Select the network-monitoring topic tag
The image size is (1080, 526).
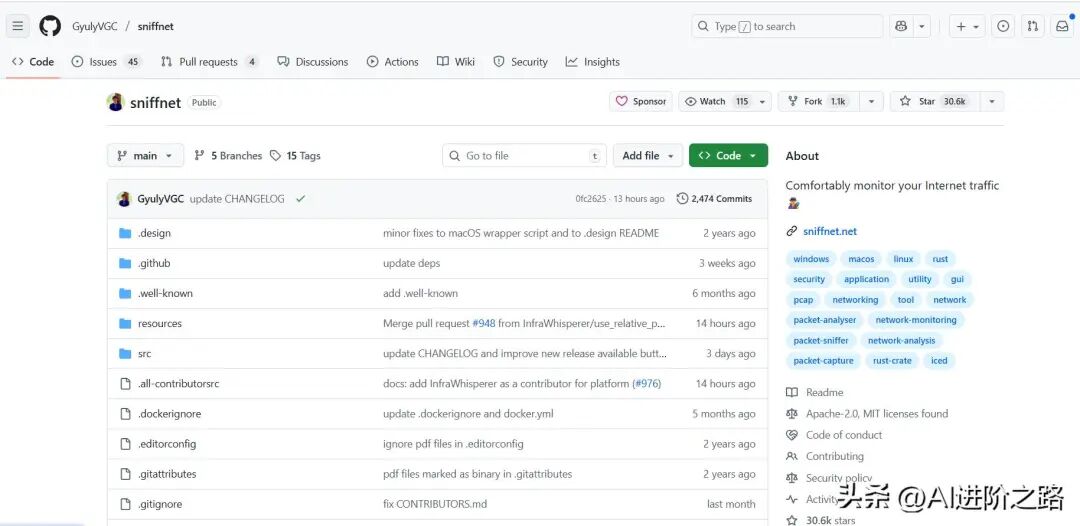pos(915,320)
